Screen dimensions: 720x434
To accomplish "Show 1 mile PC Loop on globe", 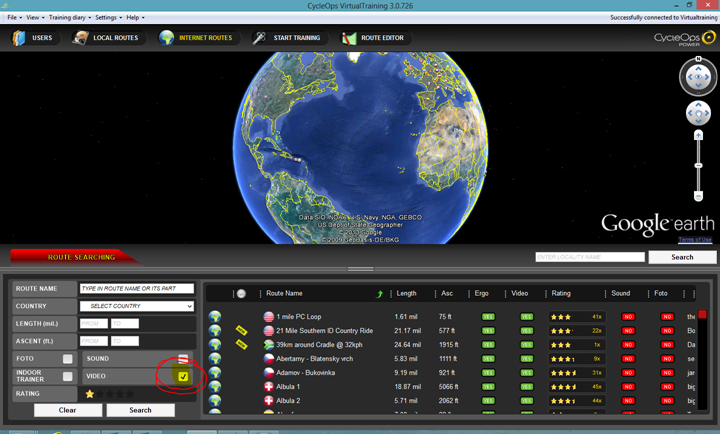I will [x=215, y=316].
